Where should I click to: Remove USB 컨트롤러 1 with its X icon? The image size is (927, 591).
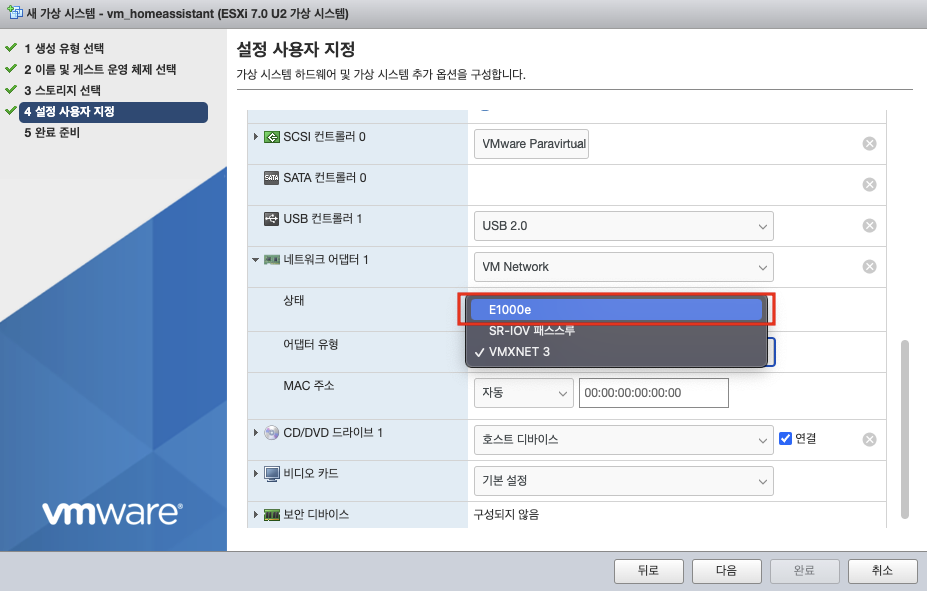click(869, 226)
